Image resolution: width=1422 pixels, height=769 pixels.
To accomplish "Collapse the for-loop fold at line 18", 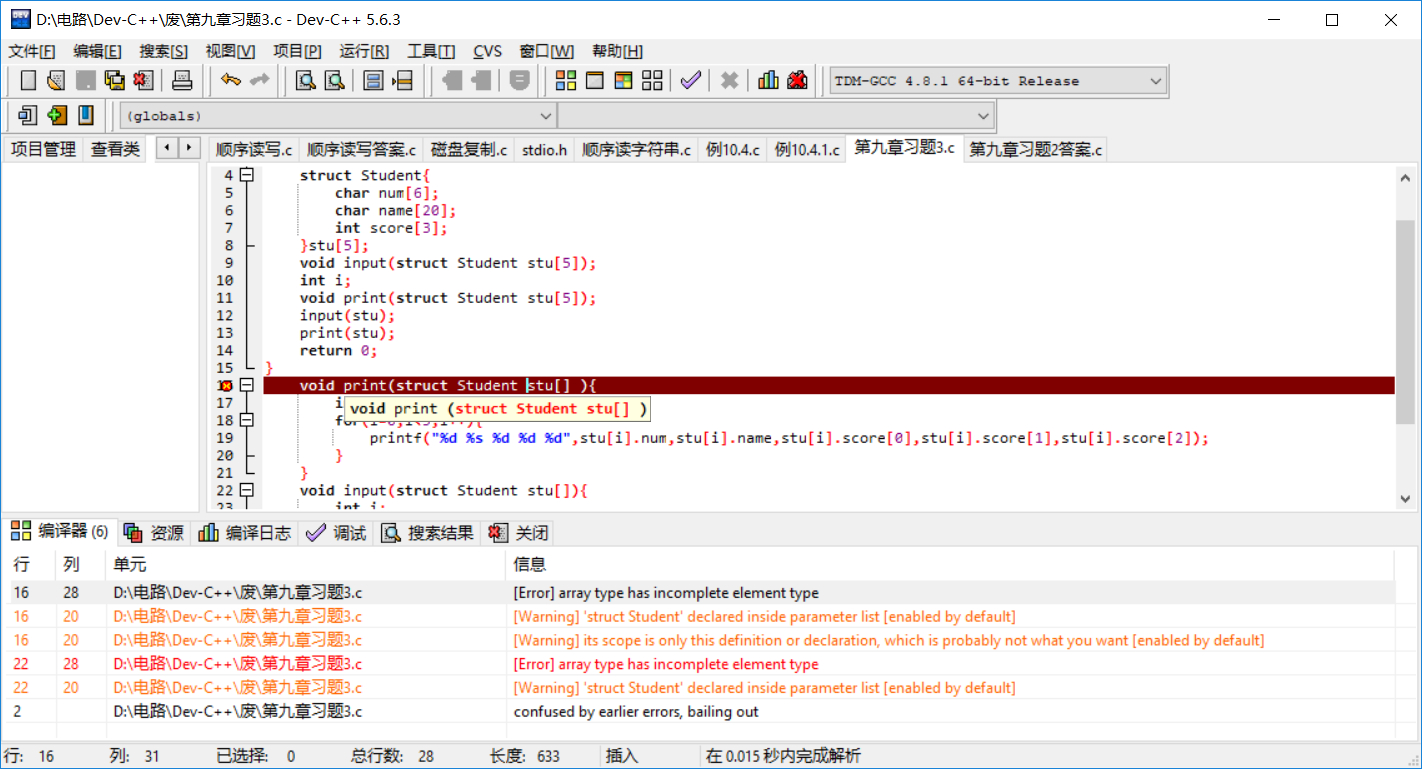I will pos(246,420).
